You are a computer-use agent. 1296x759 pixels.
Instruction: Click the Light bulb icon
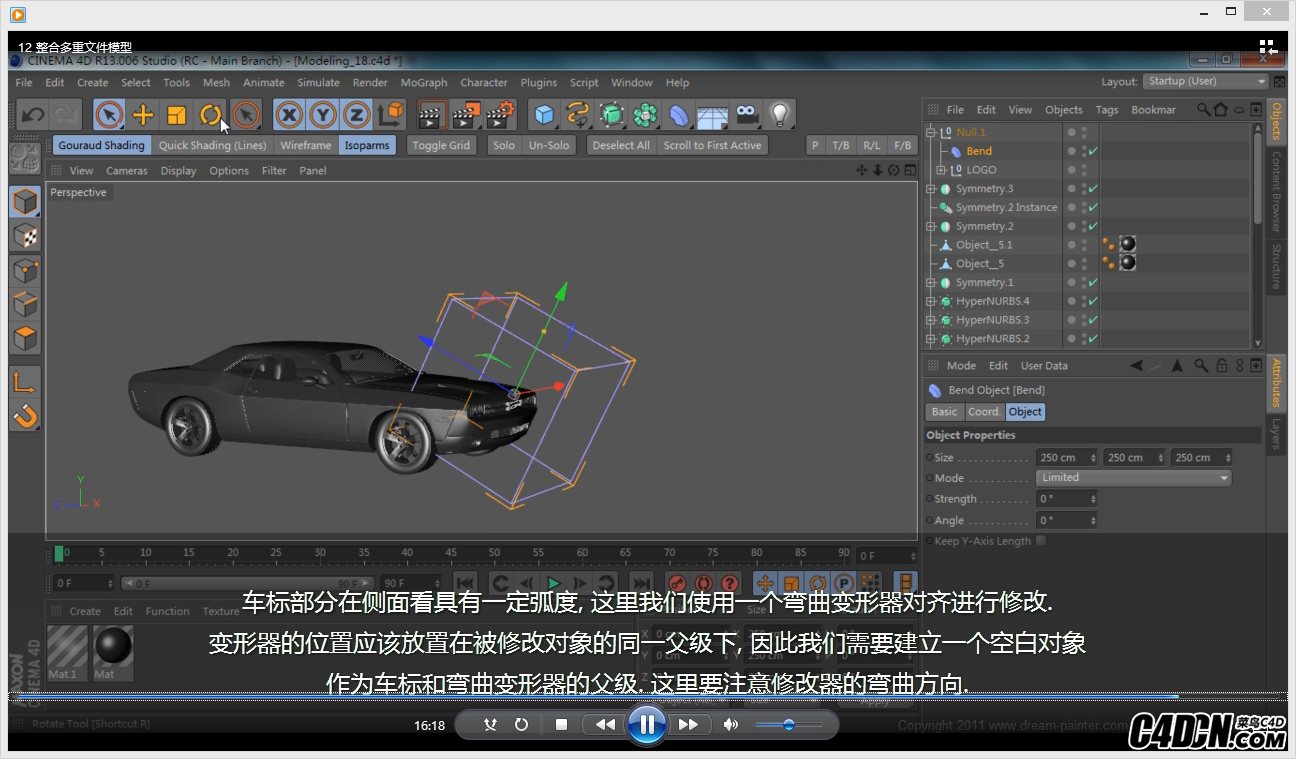(x=780, y=115)
